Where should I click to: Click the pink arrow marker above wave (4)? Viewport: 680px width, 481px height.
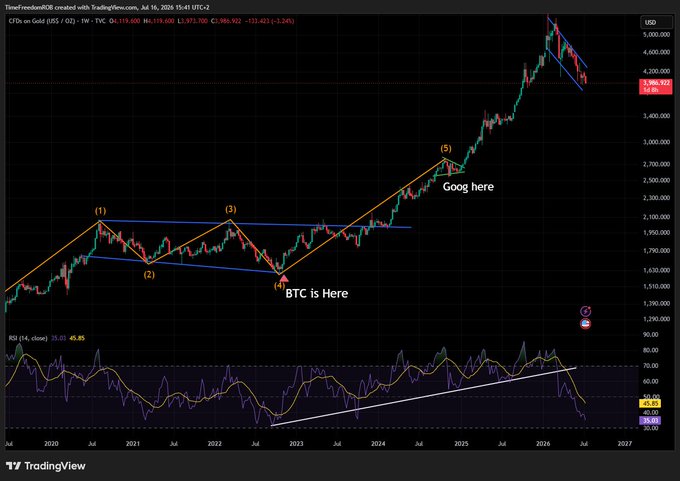coord(284,278)
